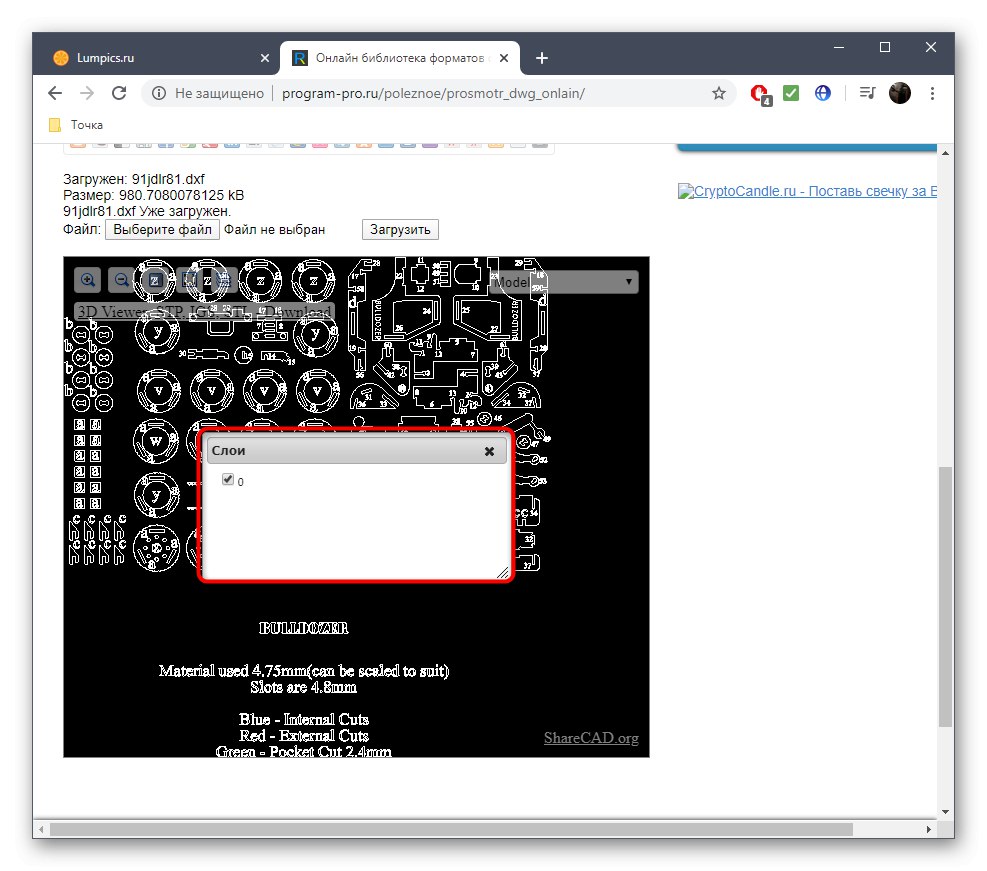Click the 'Slots are 4.8mm' drawing text
The width and height of the screenshot is (987, 871).
(x=303, y=687)
